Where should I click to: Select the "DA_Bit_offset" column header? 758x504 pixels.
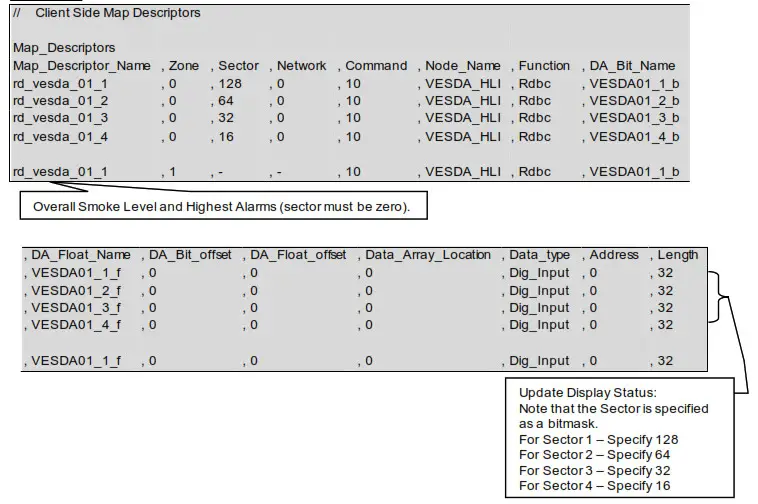(x=190, y=255)
